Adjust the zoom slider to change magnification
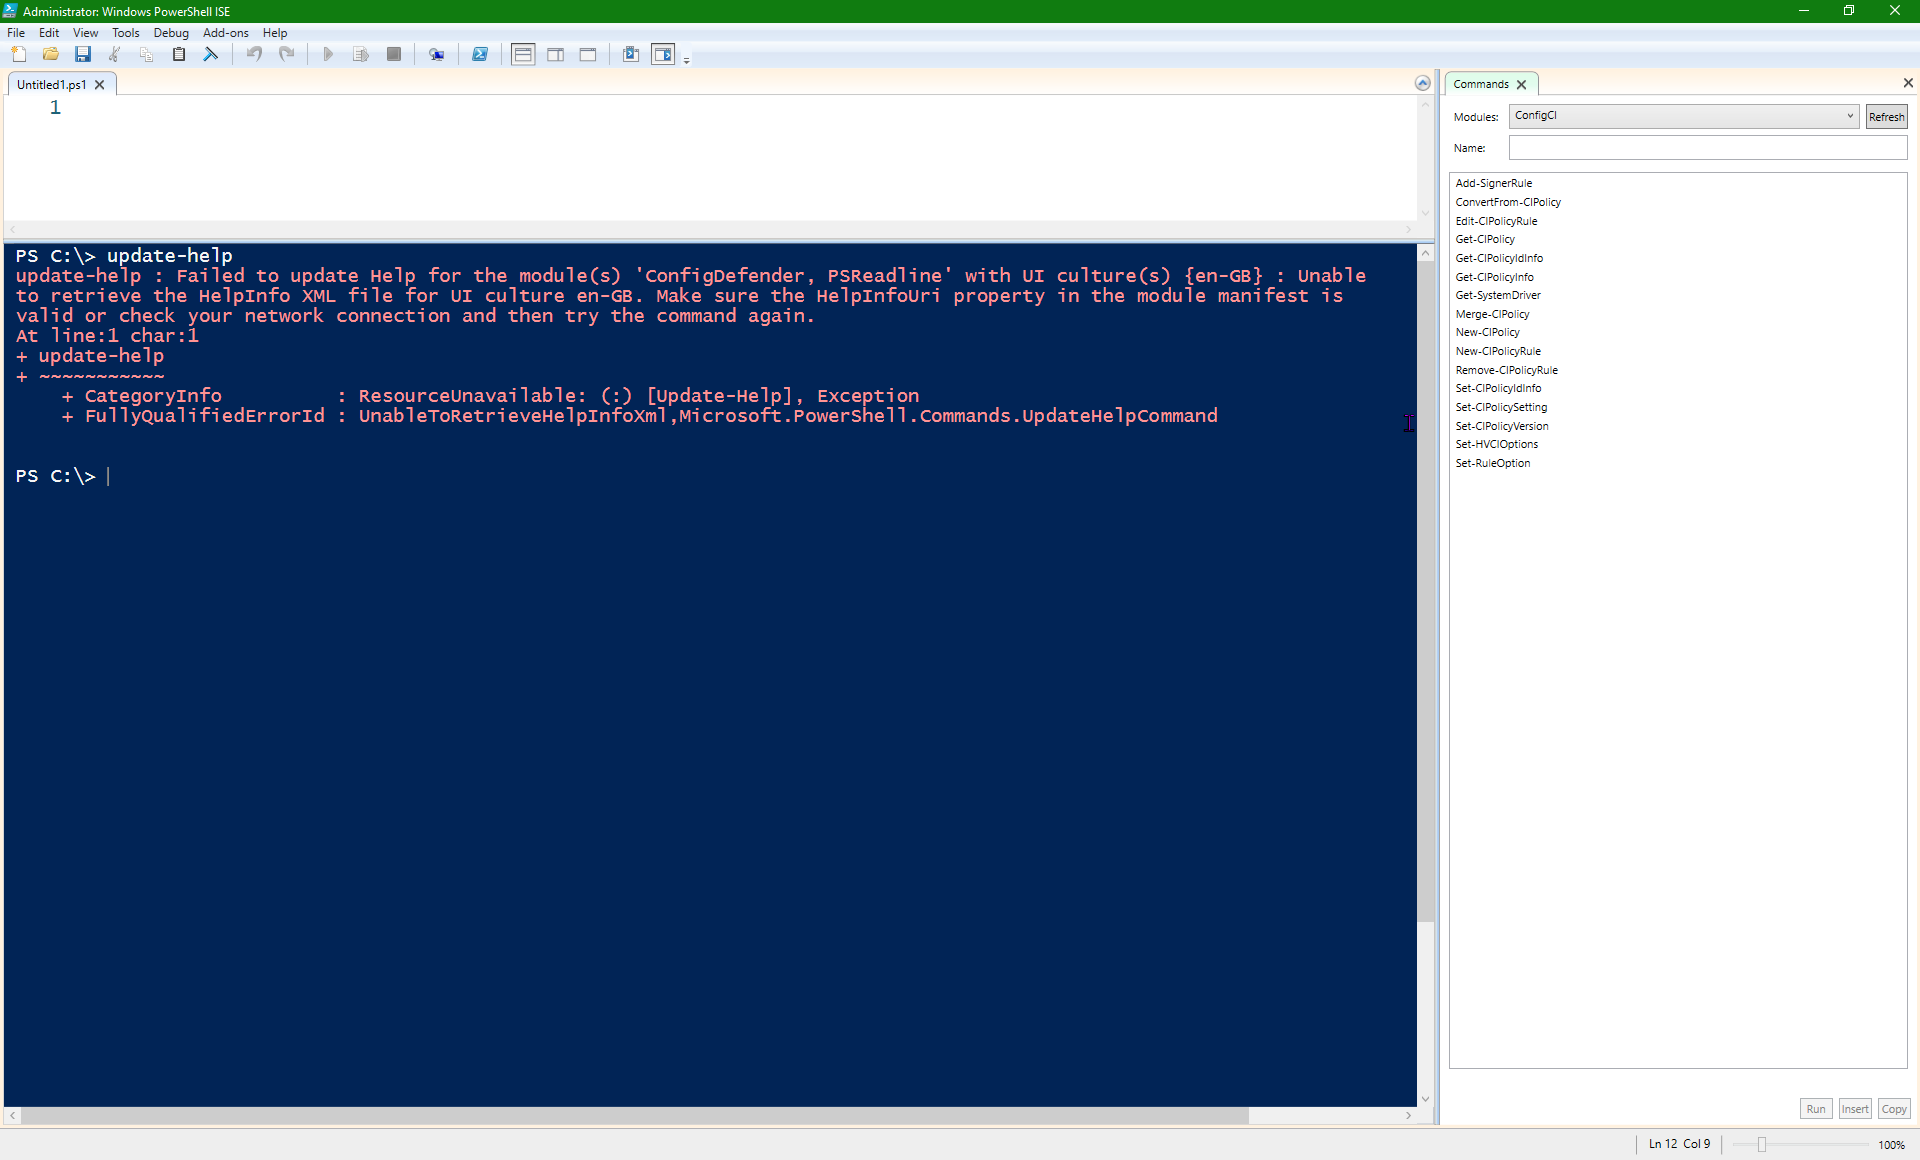Screen dimensions: 1920x1160 [x=1760, y=1144]
